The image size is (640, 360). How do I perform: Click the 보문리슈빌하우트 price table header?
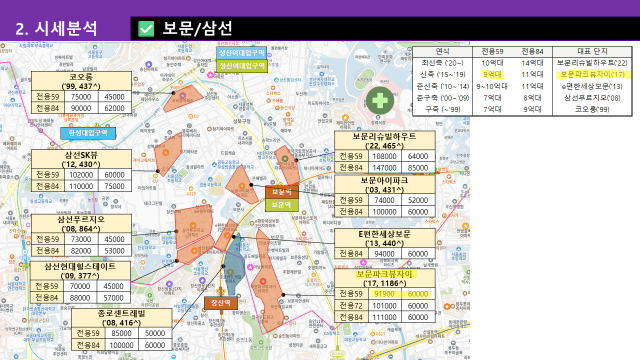pos(384,140)
